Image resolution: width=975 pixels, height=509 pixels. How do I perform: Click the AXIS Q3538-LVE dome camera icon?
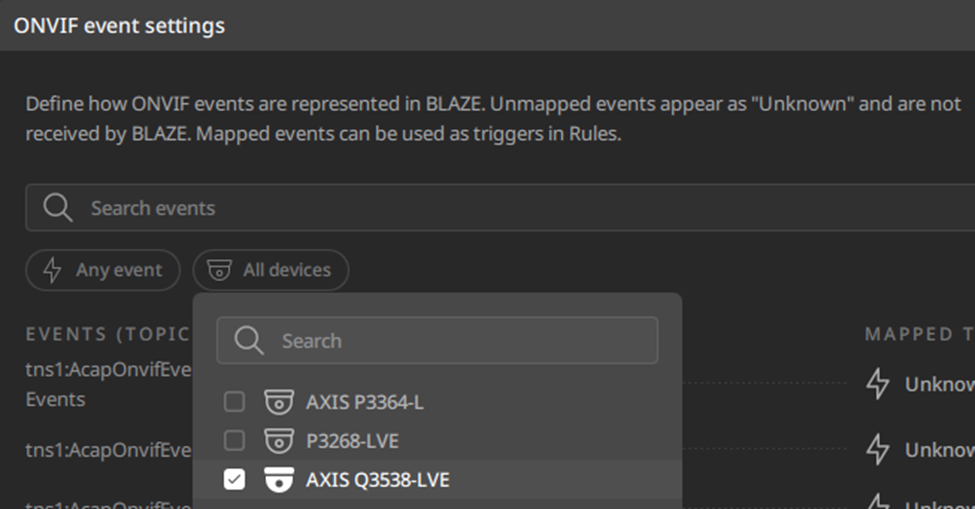coord(279,480)
